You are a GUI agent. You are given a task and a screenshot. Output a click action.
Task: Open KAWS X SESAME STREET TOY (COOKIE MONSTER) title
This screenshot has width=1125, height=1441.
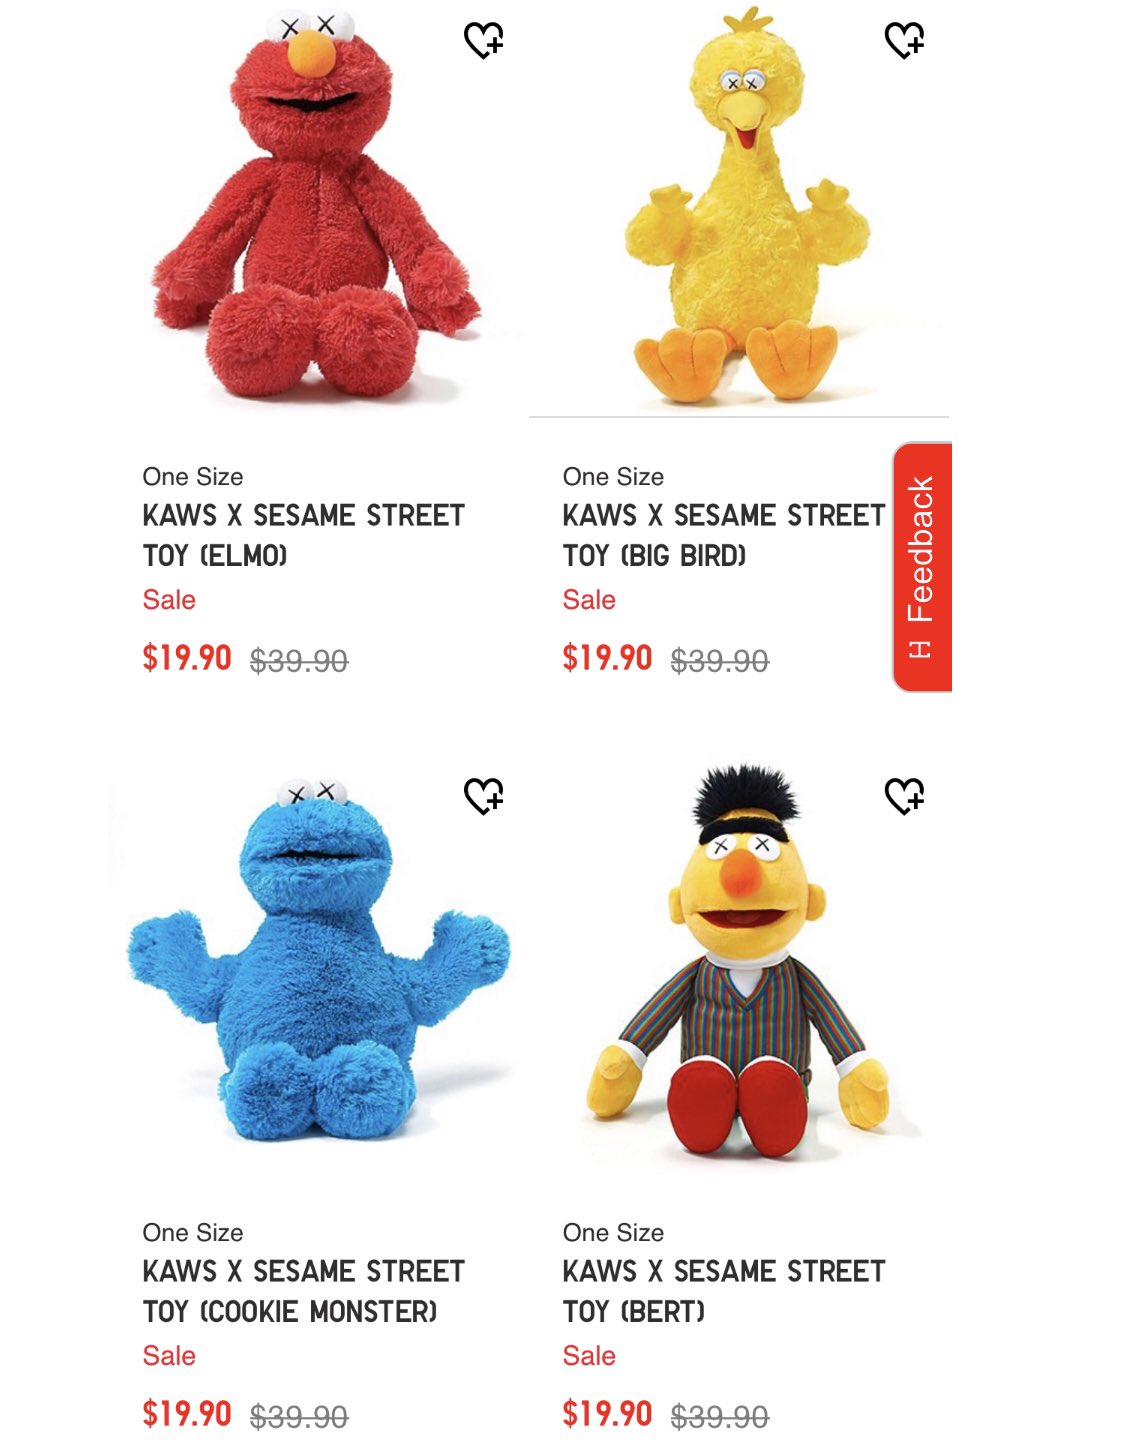(304, 1291)
